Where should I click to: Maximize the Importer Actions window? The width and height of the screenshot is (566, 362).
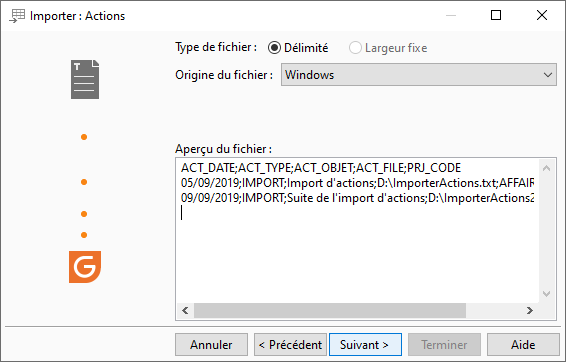point(496,15)
